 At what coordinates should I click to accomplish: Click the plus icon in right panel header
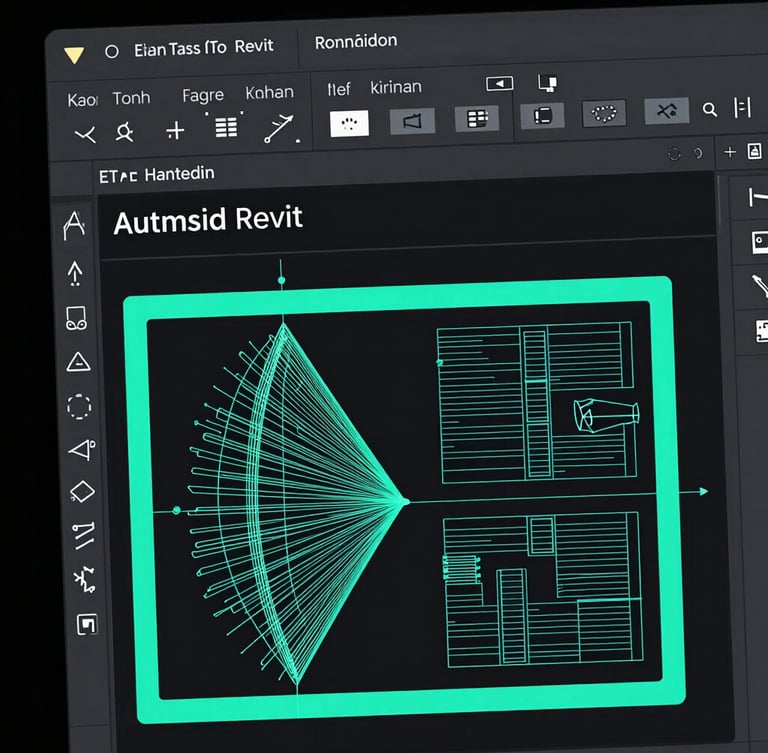730,152
